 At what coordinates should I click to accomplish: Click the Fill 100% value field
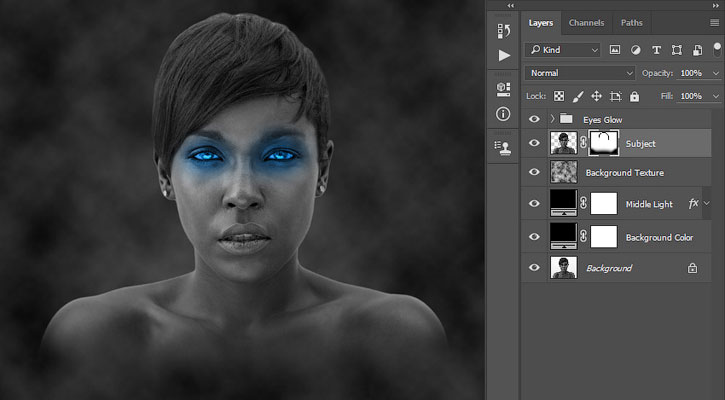click(x=691, y=96)
